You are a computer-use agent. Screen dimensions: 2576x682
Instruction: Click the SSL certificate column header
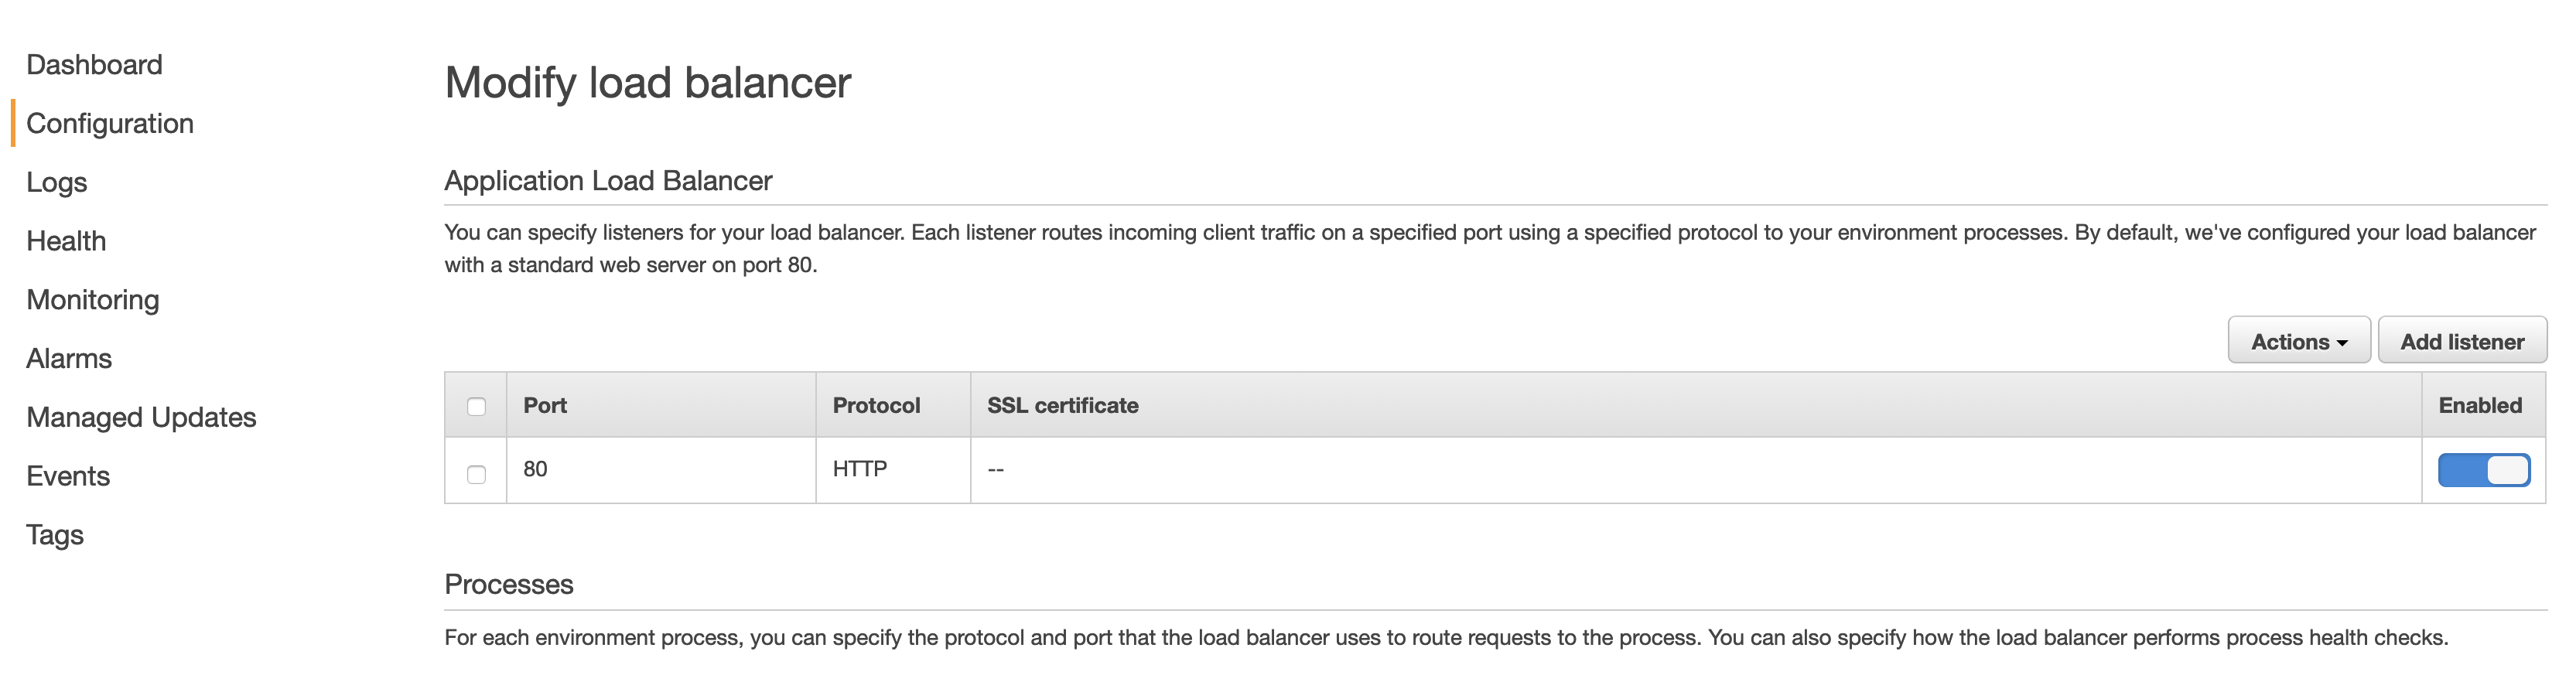click(x=1062, y=406)
